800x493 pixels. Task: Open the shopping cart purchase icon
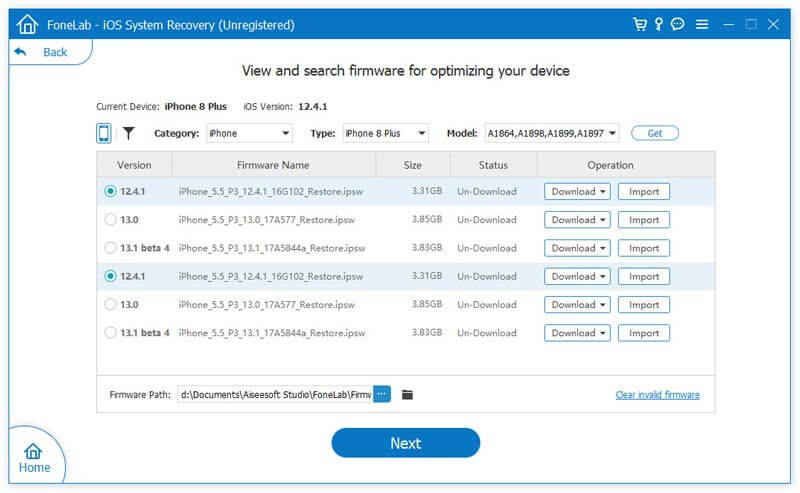tap(639, 24)
